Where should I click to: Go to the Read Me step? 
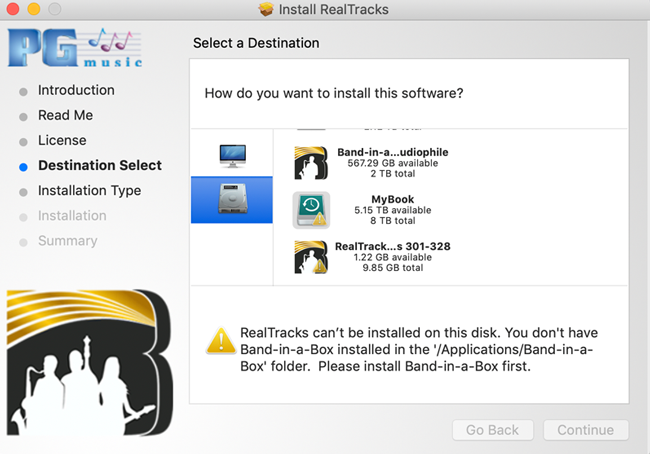(x=65, y=115)
